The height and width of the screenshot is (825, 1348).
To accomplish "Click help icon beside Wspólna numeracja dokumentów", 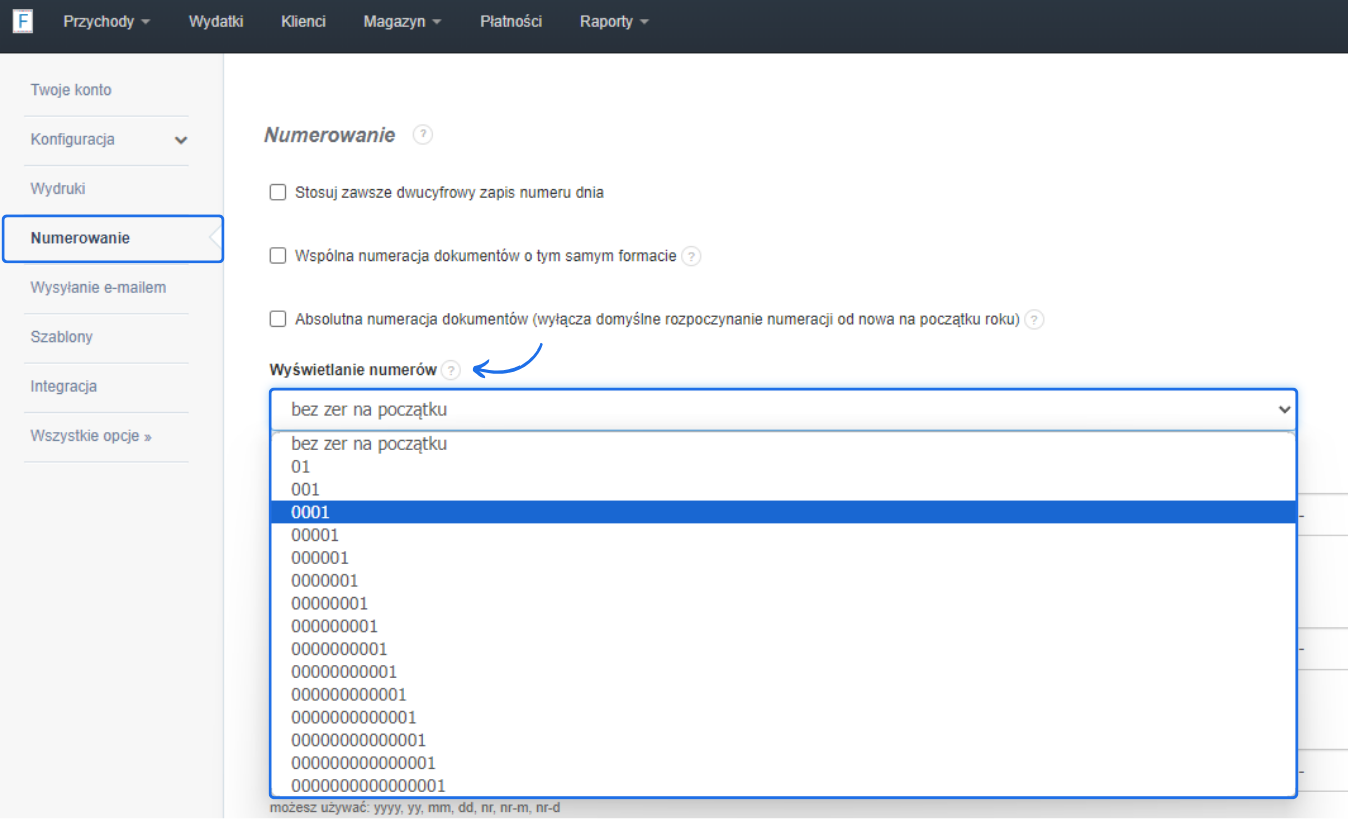I will [691, 256].
